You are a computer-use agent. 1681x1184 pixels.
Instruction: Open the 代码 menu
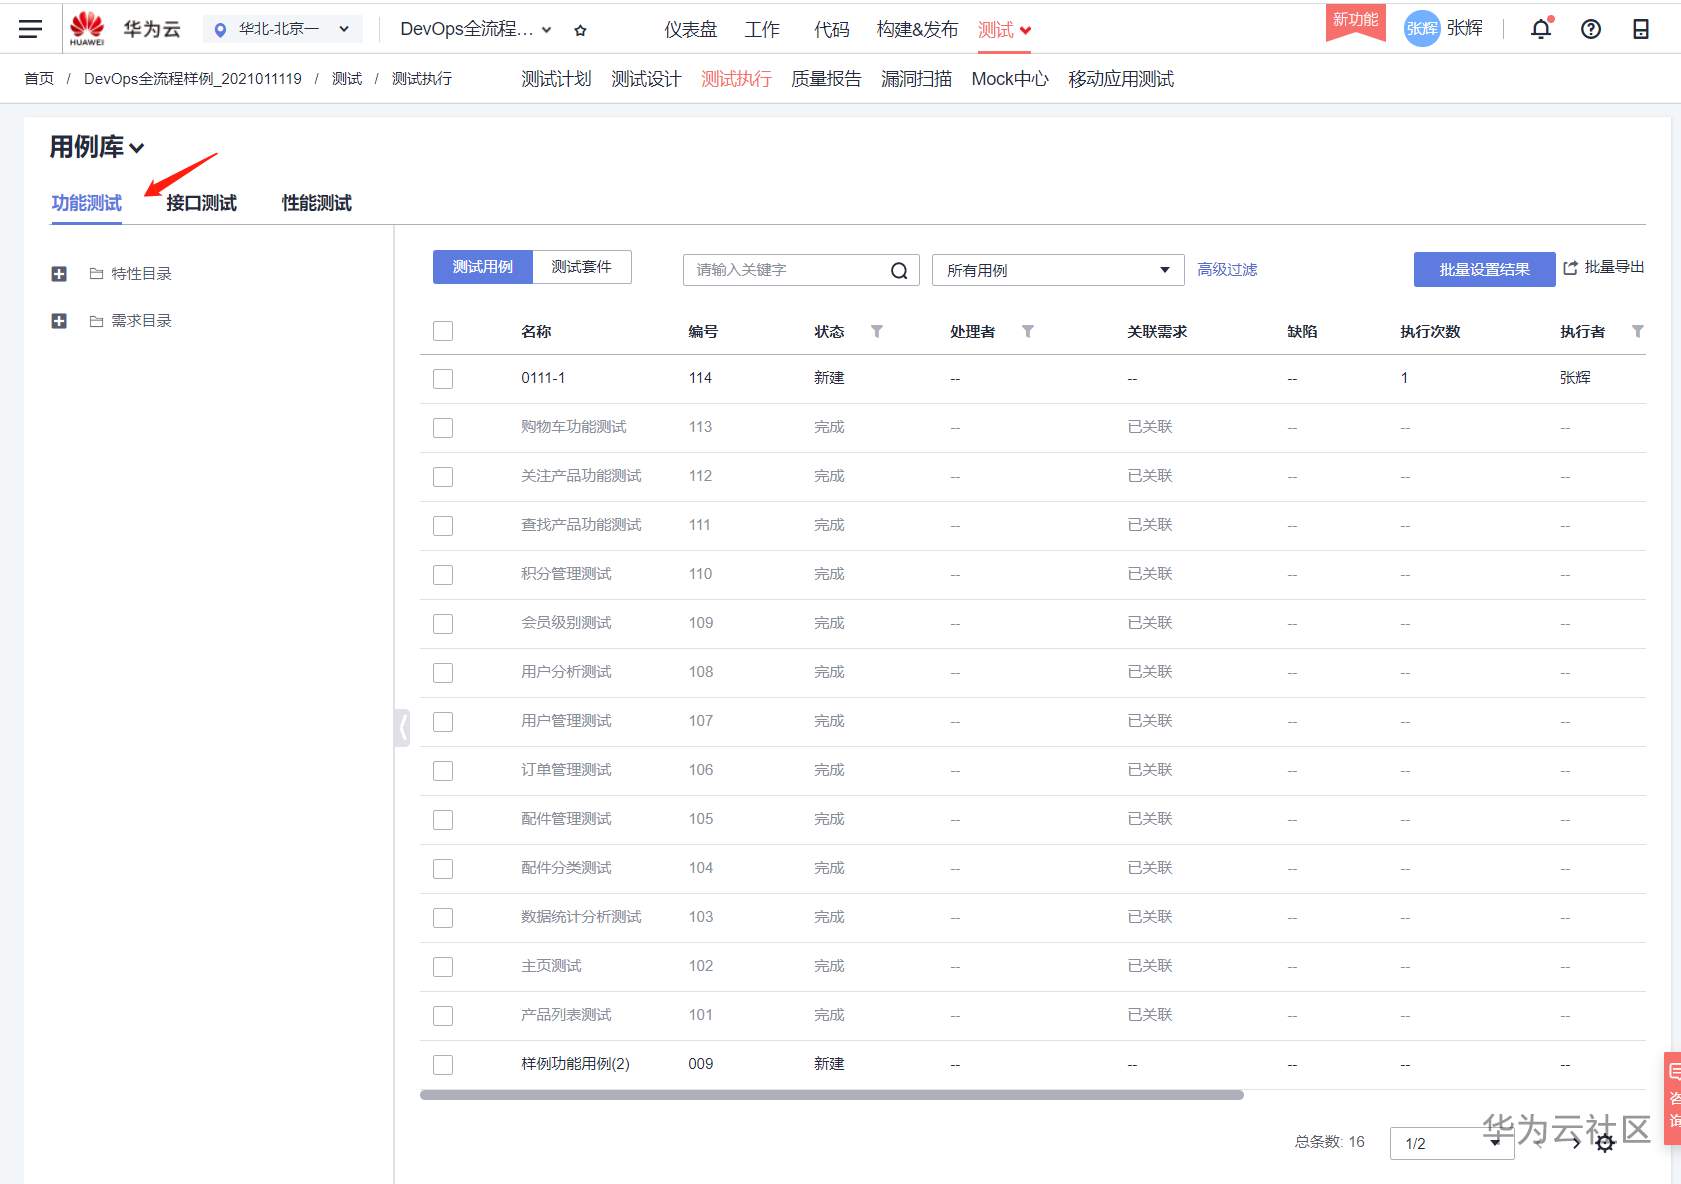(832, 30)
